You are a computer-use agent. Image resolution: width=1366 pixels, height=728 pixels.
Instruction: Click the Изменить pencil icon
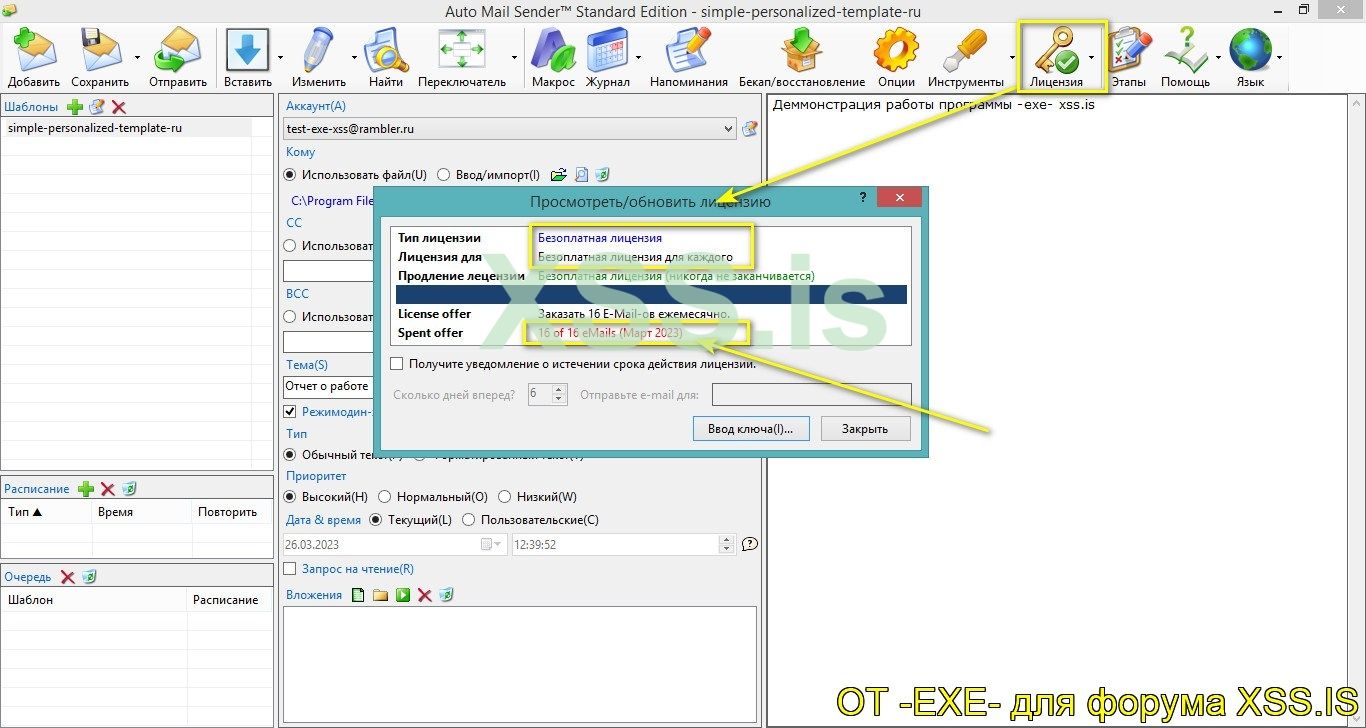pyautogui.click(x=319, y=50)
